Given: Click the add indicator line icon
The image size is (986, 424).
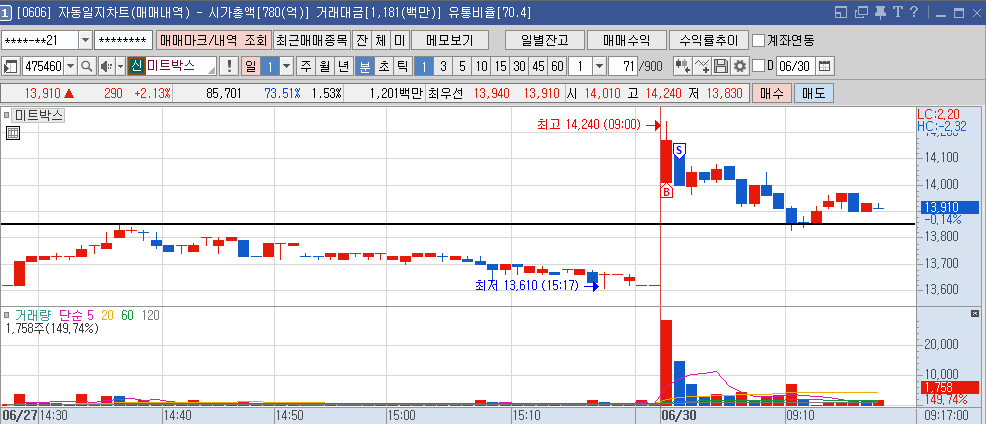Looking at the screenshot, I should tap(703, 66).
